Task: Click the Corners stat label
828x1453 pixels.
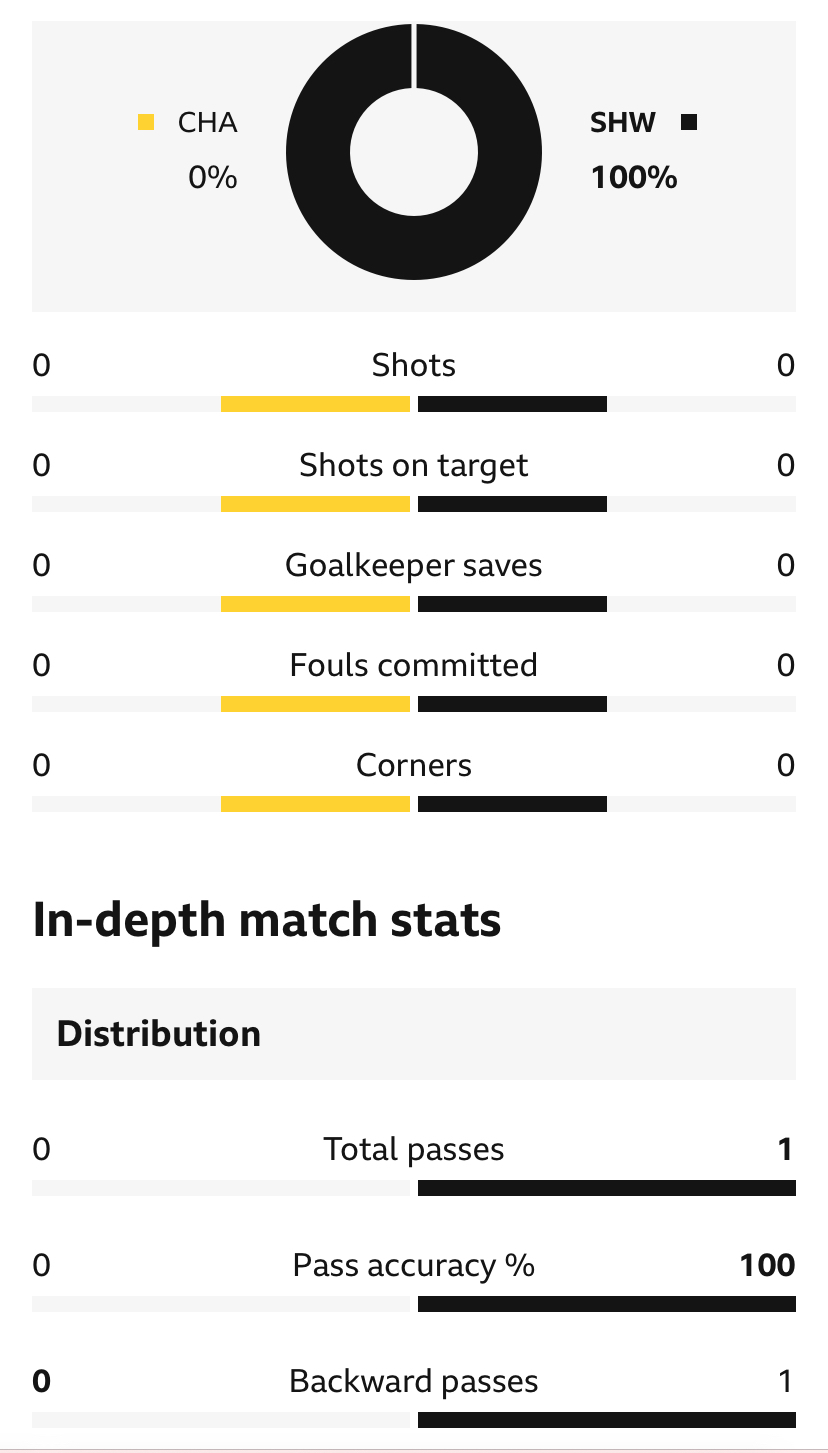Action: tap(414, 765)
